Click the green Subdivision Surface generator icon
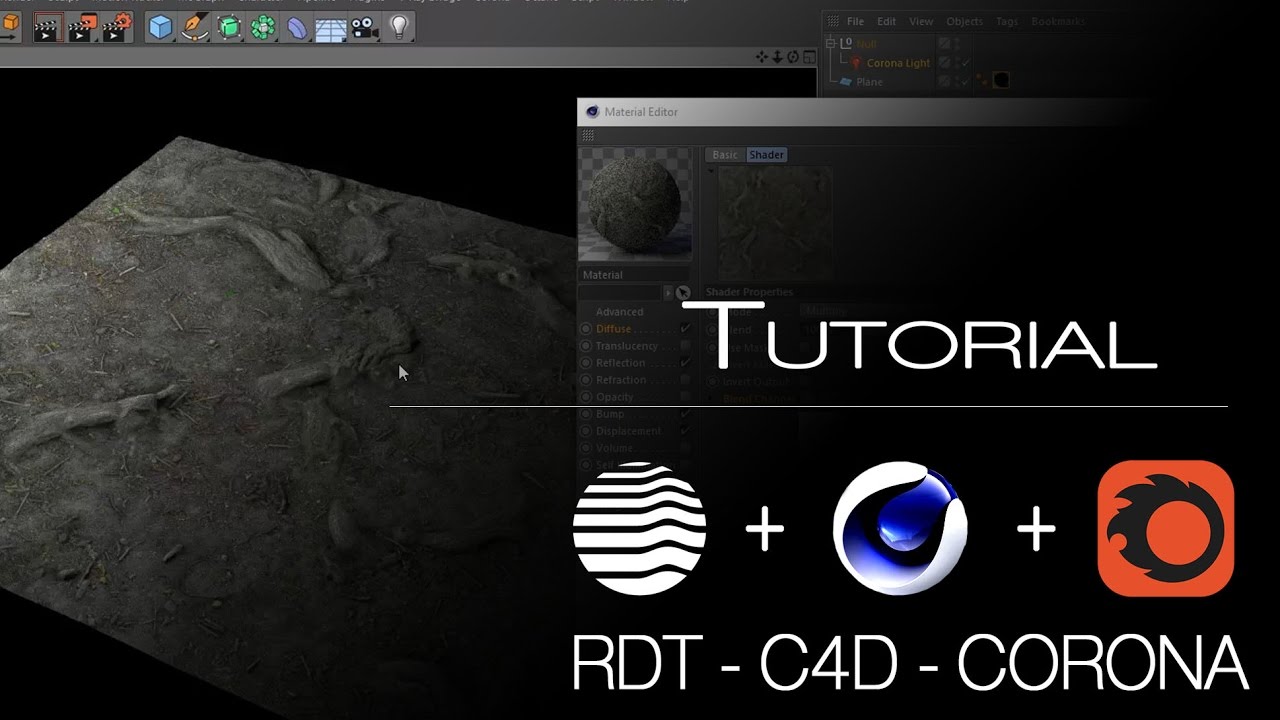Screen dimensions: 1280x720 229,27
